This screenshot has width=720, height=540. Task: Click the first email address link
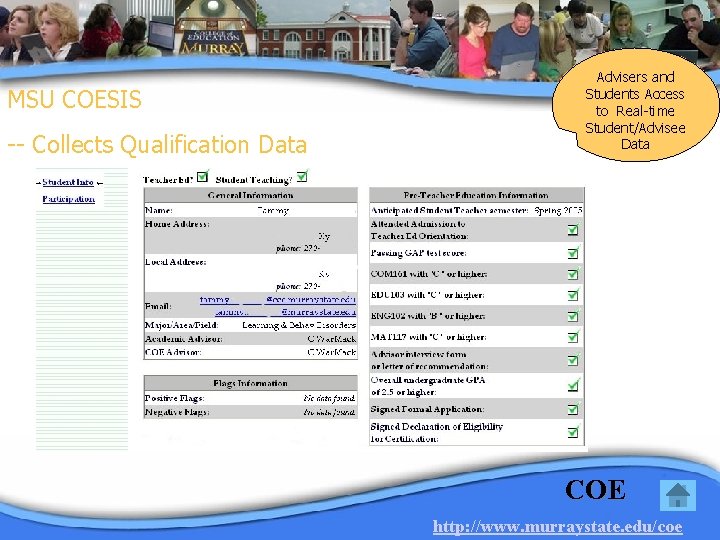tap(278, 300)
